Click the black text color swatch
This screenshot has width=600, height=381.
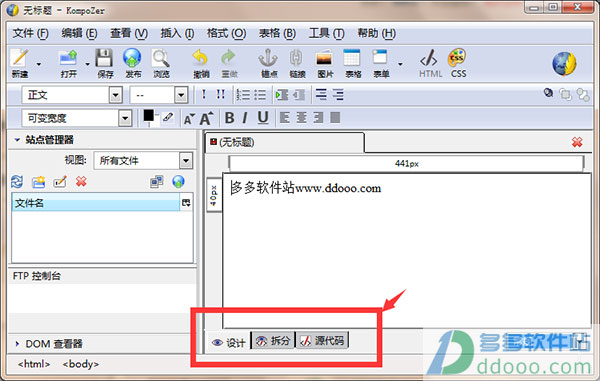pos(148,115)
